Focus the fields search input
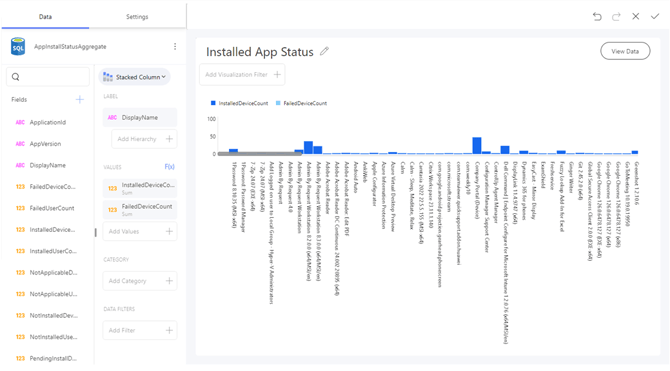The image size is (670, 371). tap(48, 77)
